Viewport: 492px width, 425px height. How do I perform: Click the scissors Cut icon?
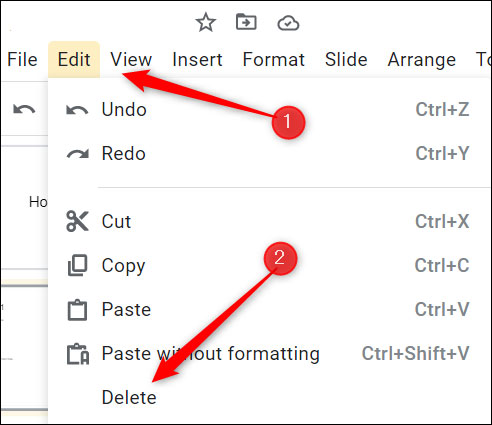point(77,221)
